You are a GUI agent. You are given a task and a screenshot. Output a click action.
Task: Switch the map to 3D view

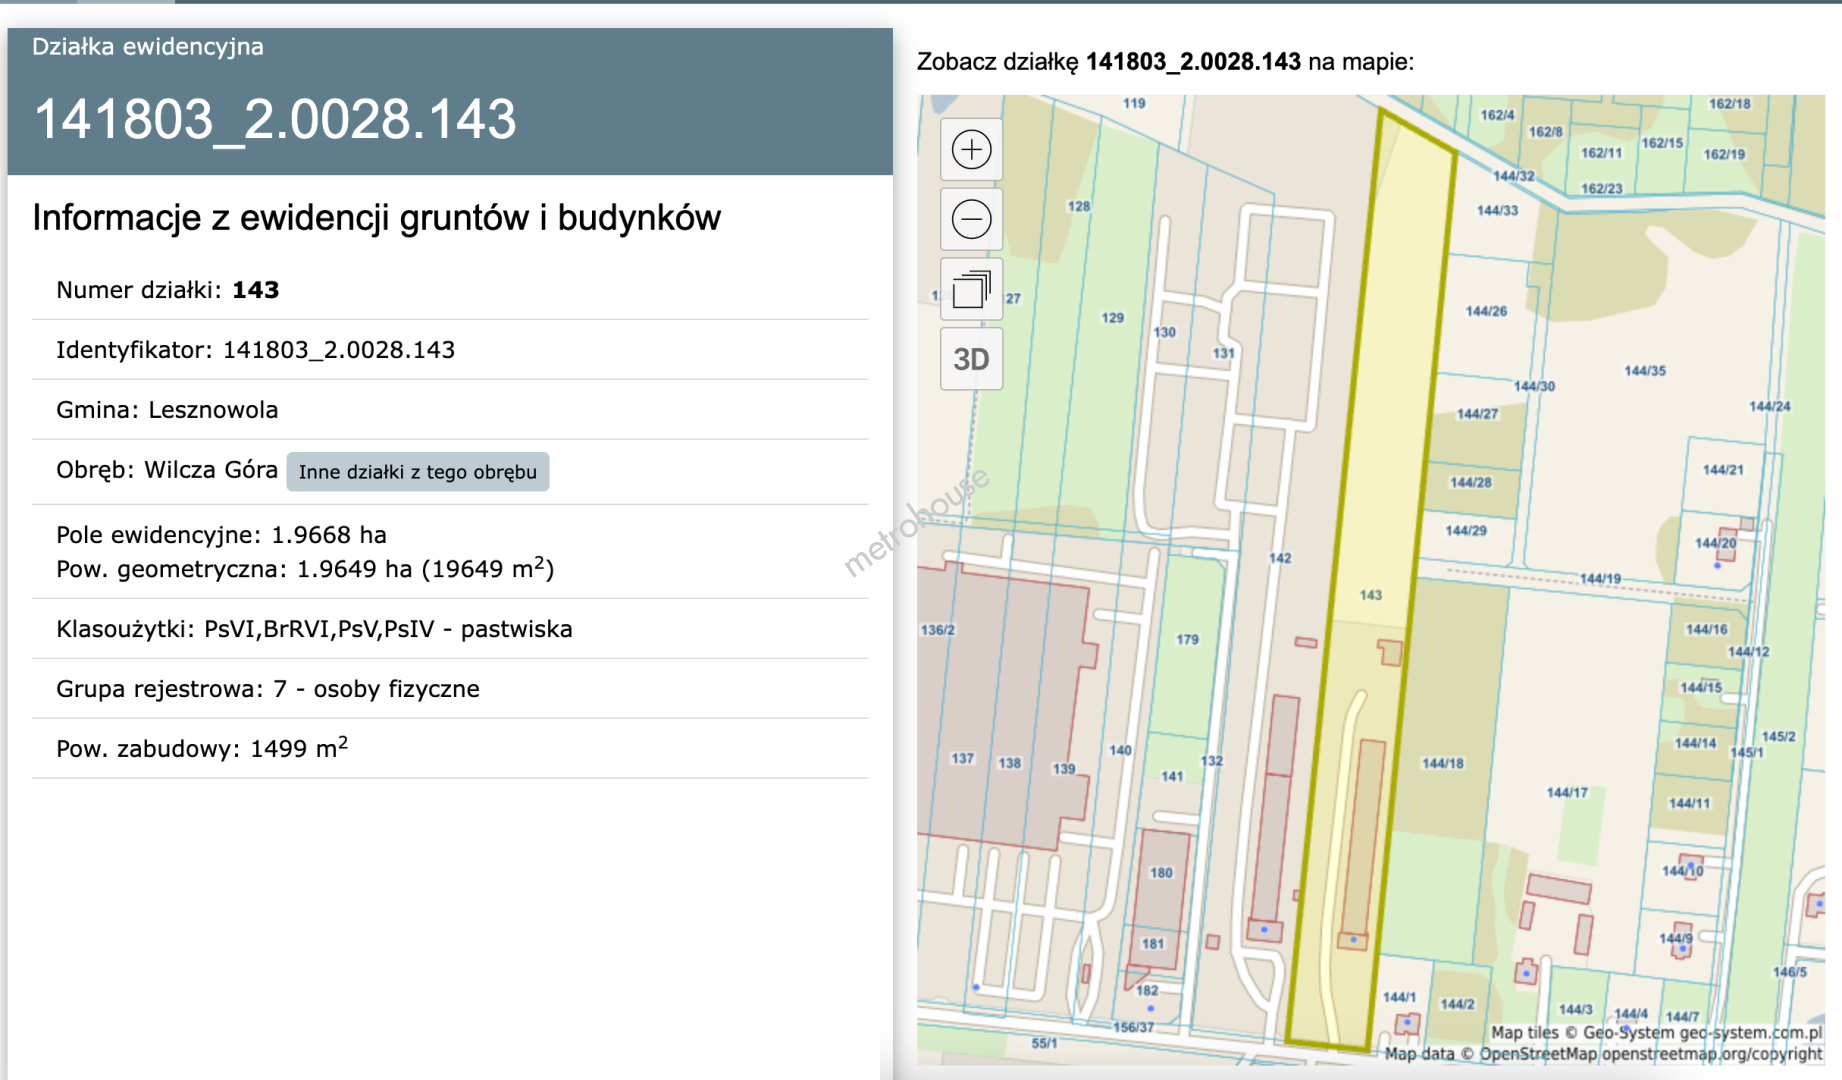coord(971,359)
